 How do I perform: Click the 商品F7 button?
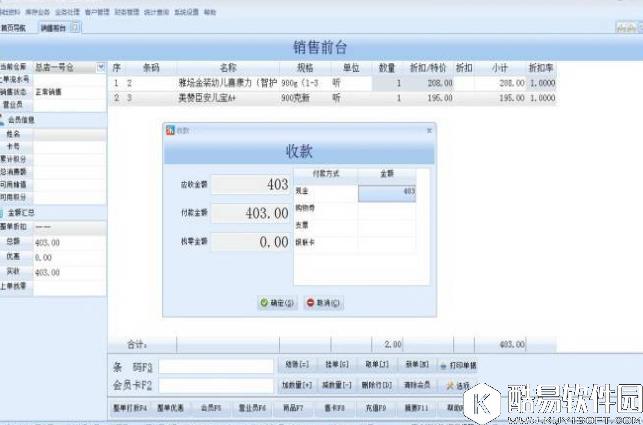[293, 408]
